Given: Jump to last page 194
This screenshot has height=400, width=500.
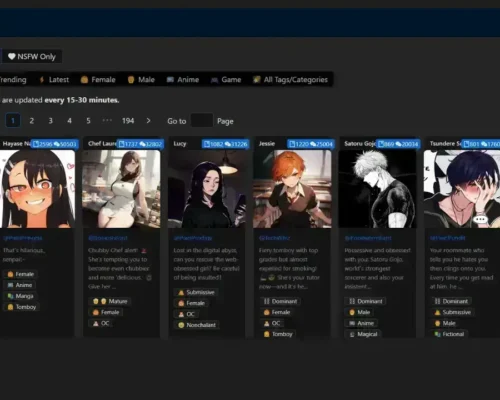Looking at the screenshot, I should coord(128,121).
